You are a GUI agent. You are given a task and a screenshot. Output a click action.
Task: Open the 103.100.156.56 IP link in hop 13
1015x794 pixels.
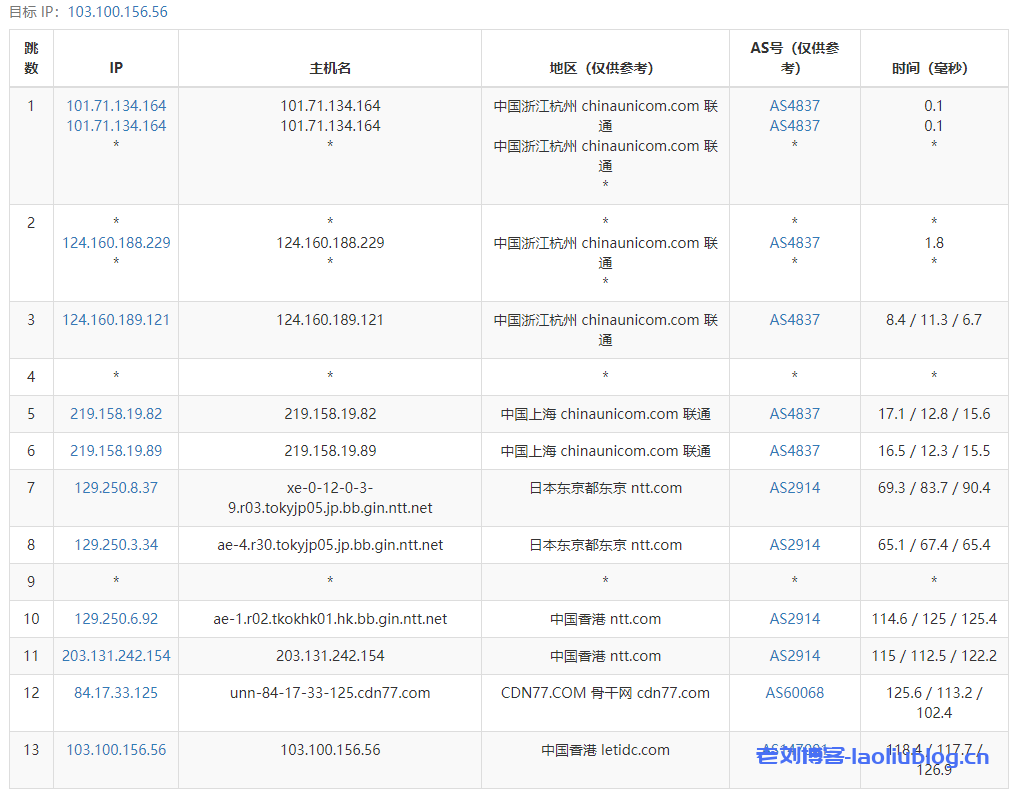point(116,750)
